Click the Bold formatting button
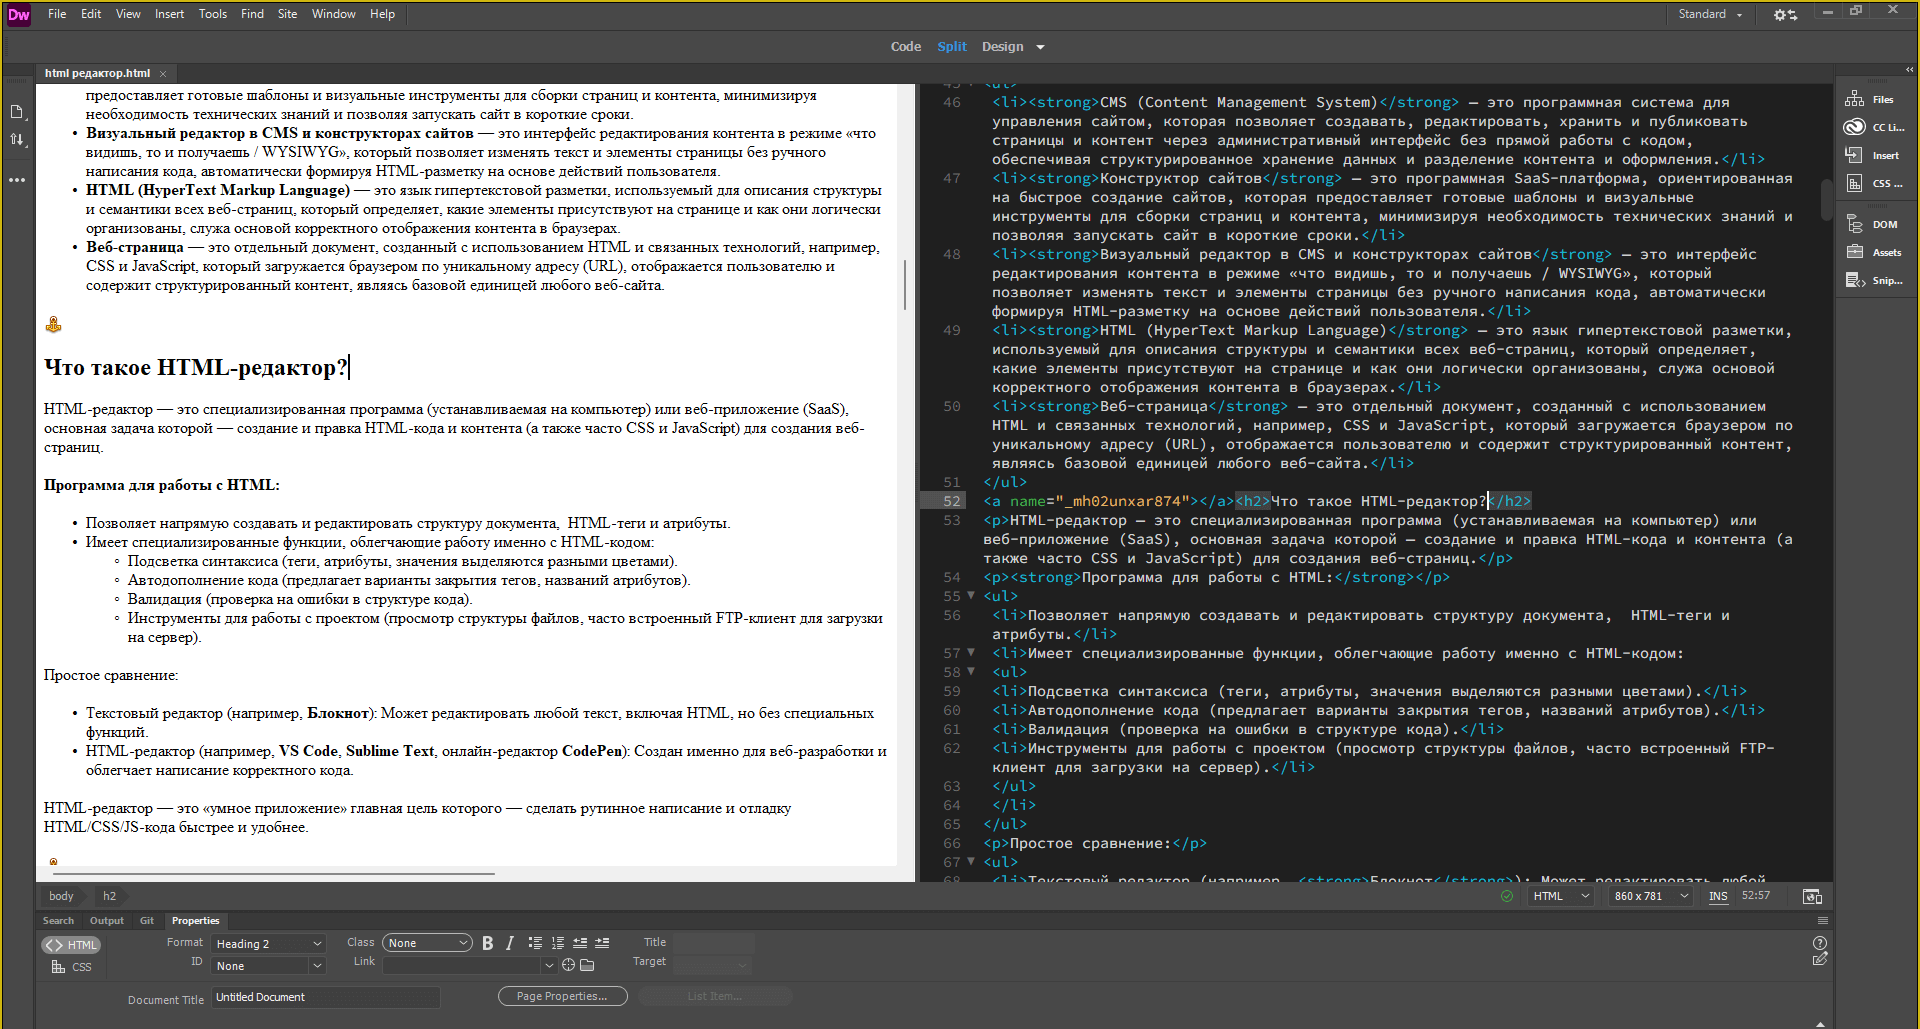Screen dimensions: 1920x1029 pyautogui.click(x=488, y=943)
